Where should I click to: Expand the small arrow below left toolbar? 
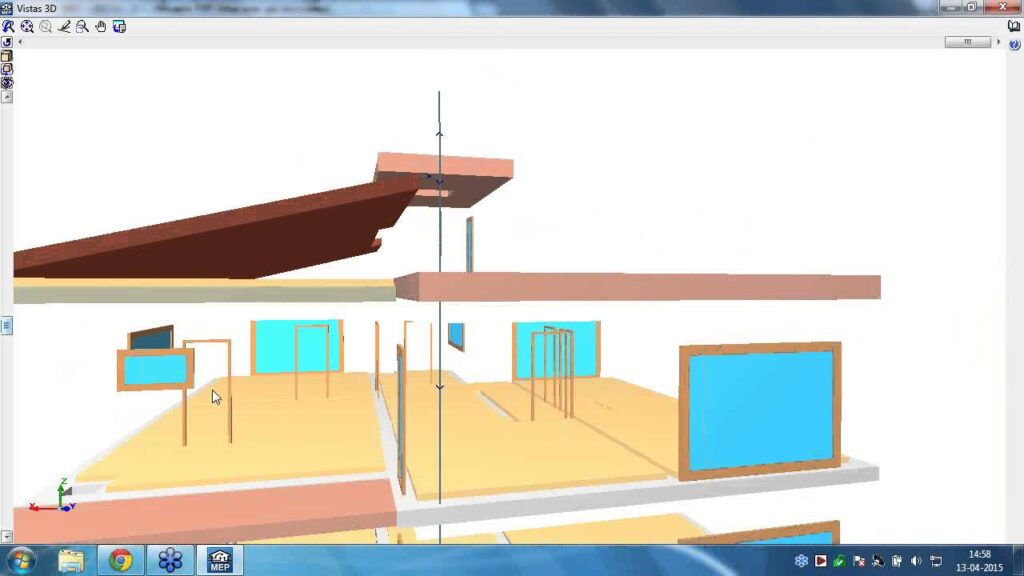[7, 97]
